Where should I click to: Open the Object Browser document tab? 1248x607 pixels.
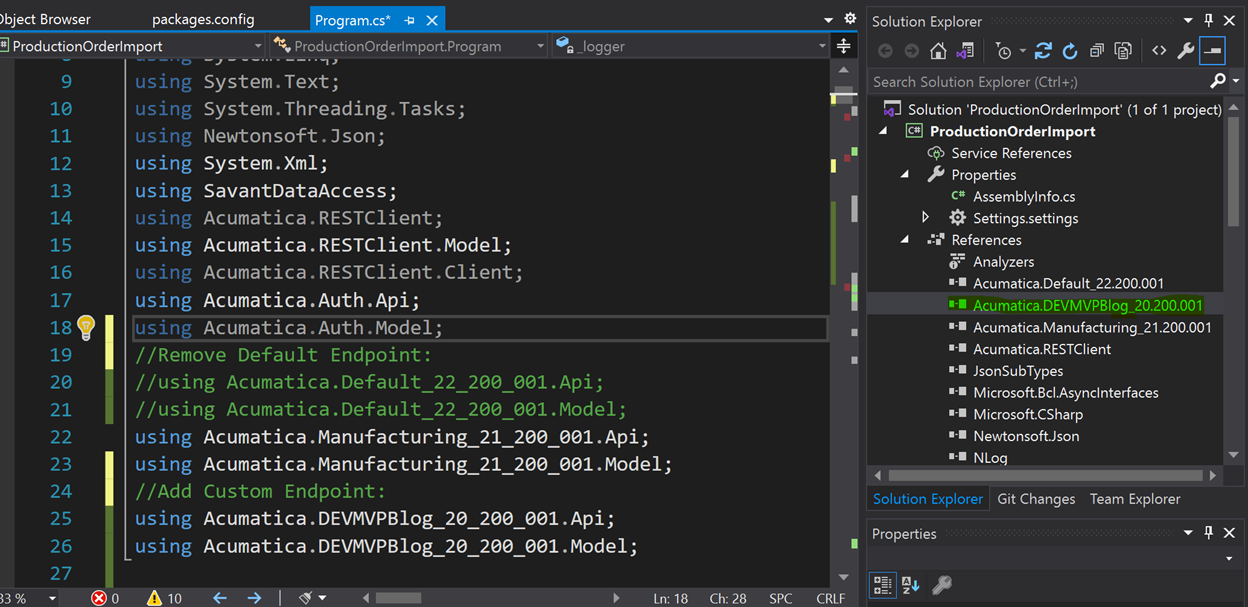click(44, 19)
